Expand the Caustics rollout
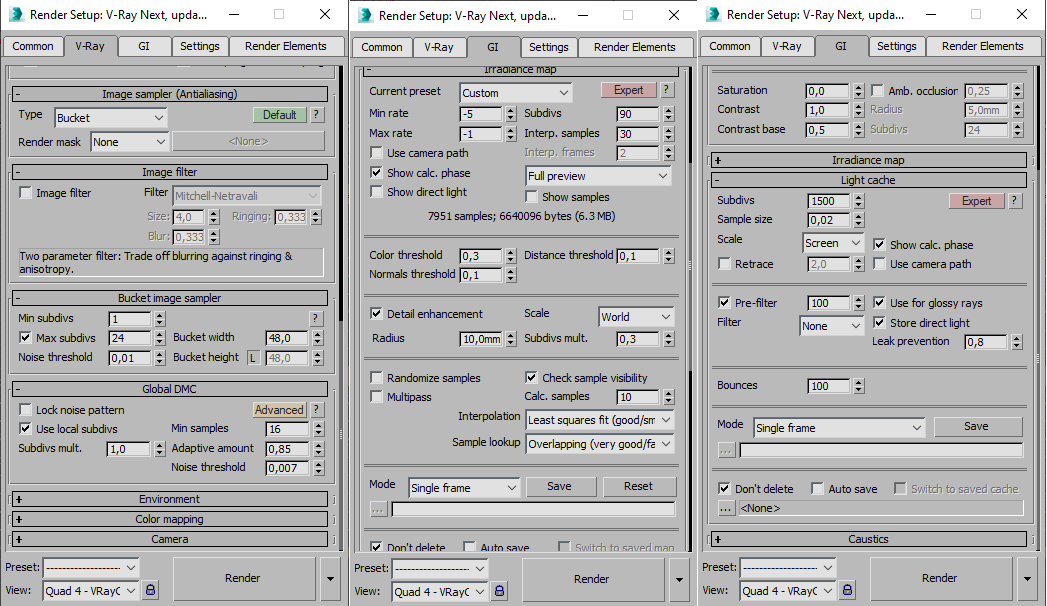Viewport: 1047px width, 606px height. [x=869, y=539]
